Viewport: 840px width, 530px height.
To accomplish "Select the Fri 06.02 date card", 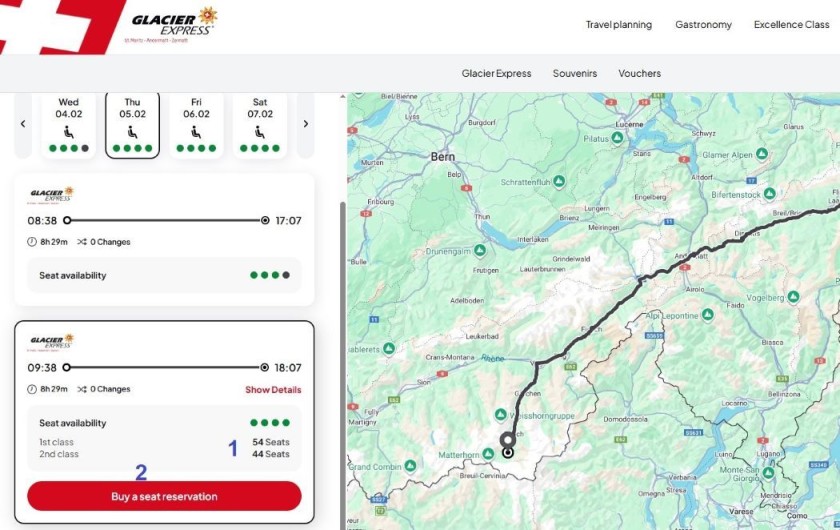I will pyautogui.click(x=196, y=125).
